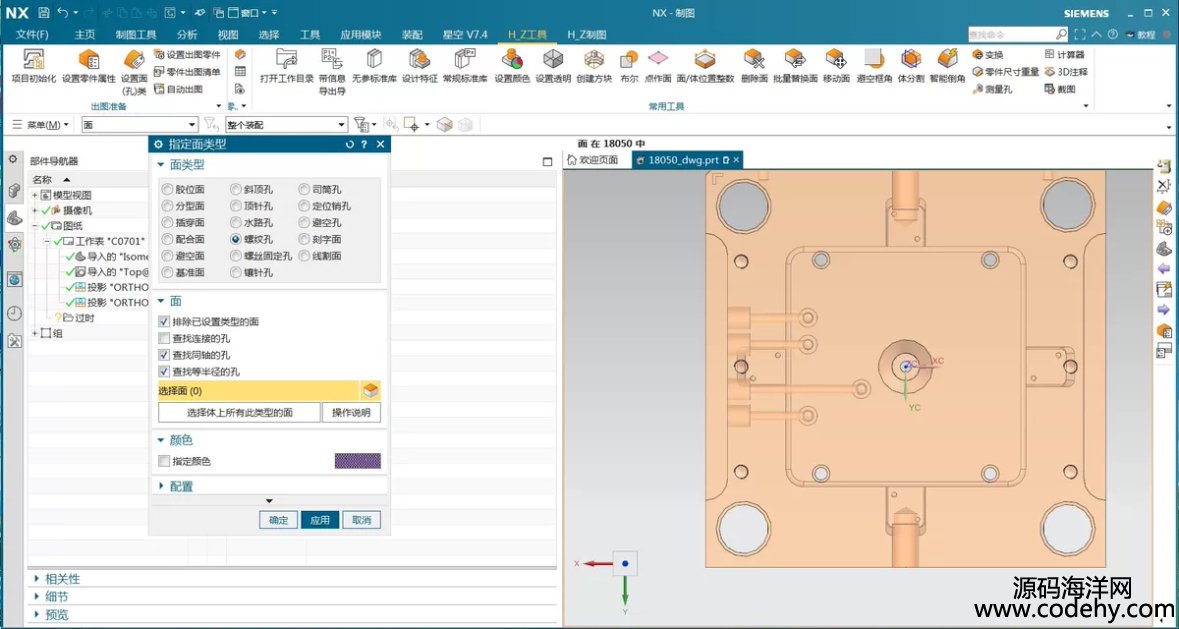The image size is (1179, 629).
Task: Click 选择体上所有此类型的面 button
Action: [239, 413]
